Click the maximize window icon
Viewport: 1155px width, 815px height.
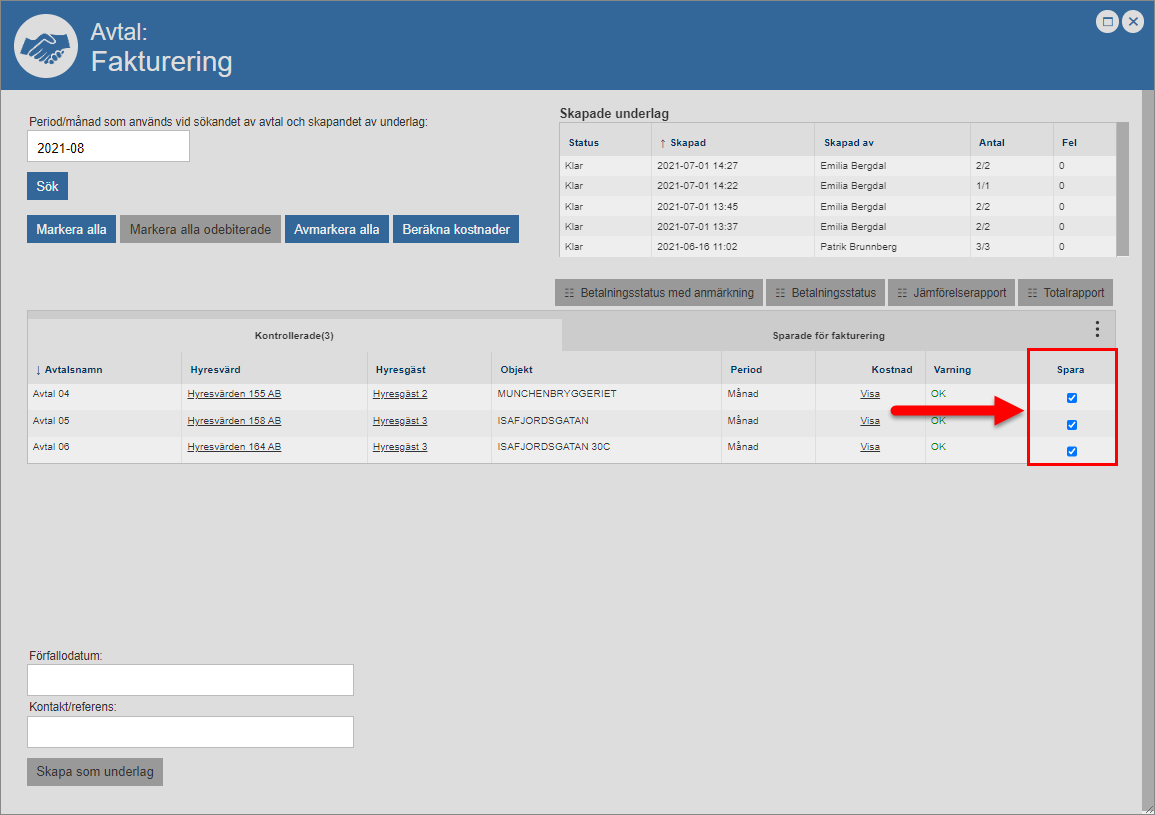pos(1107,21)
